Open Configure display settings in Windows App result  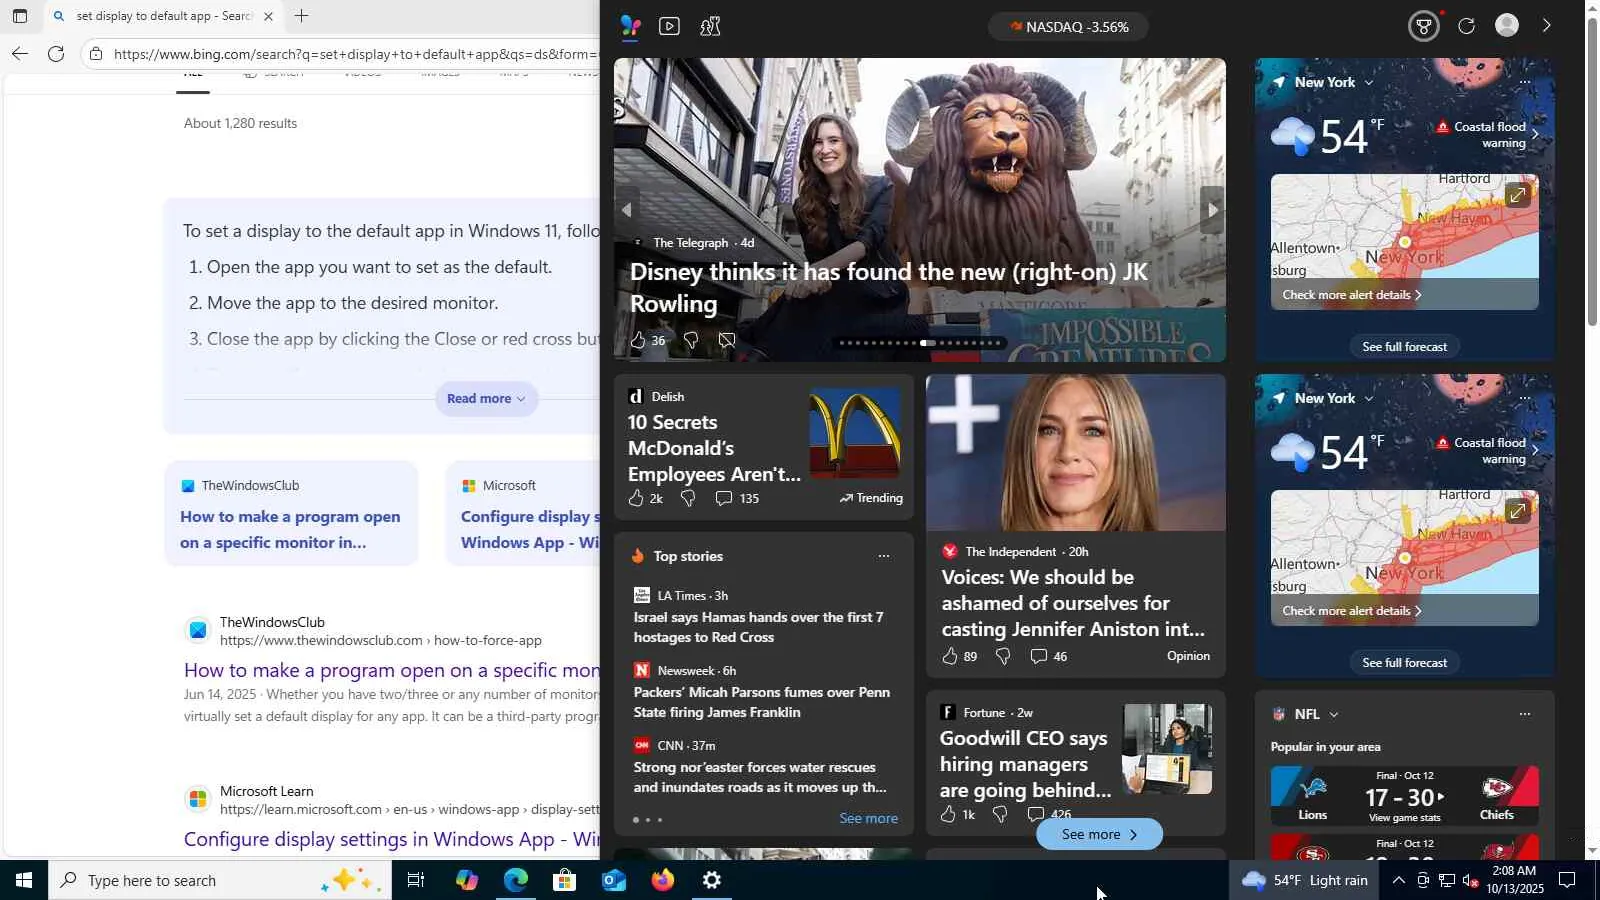tap(392, 839)
